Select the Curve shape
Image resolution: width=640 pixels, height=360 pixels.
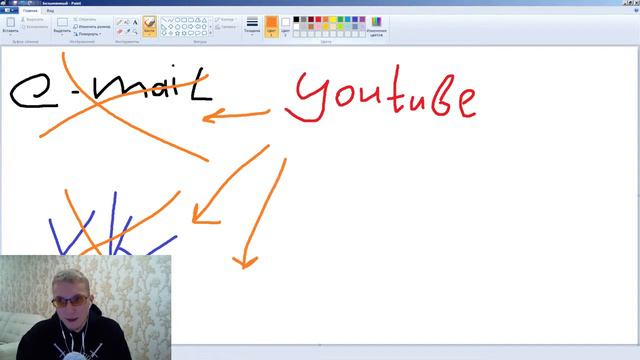coord(171,20)
